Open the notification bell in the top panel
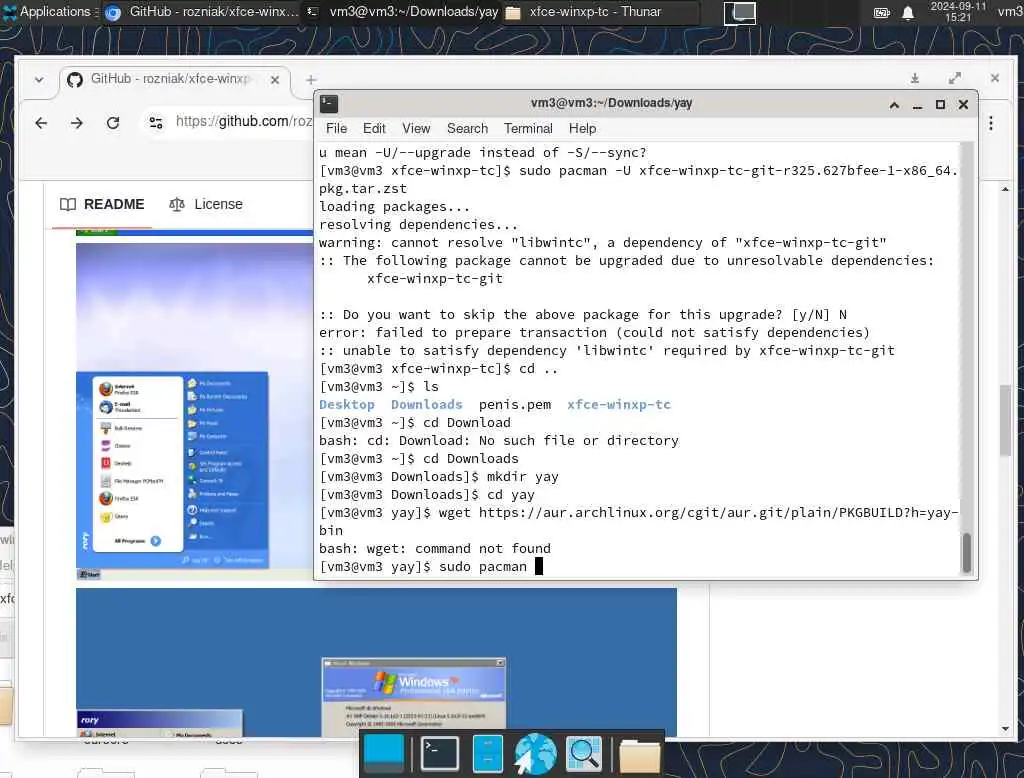Image resolution: width=1024 pixels, height=778 pixels. 908,12
